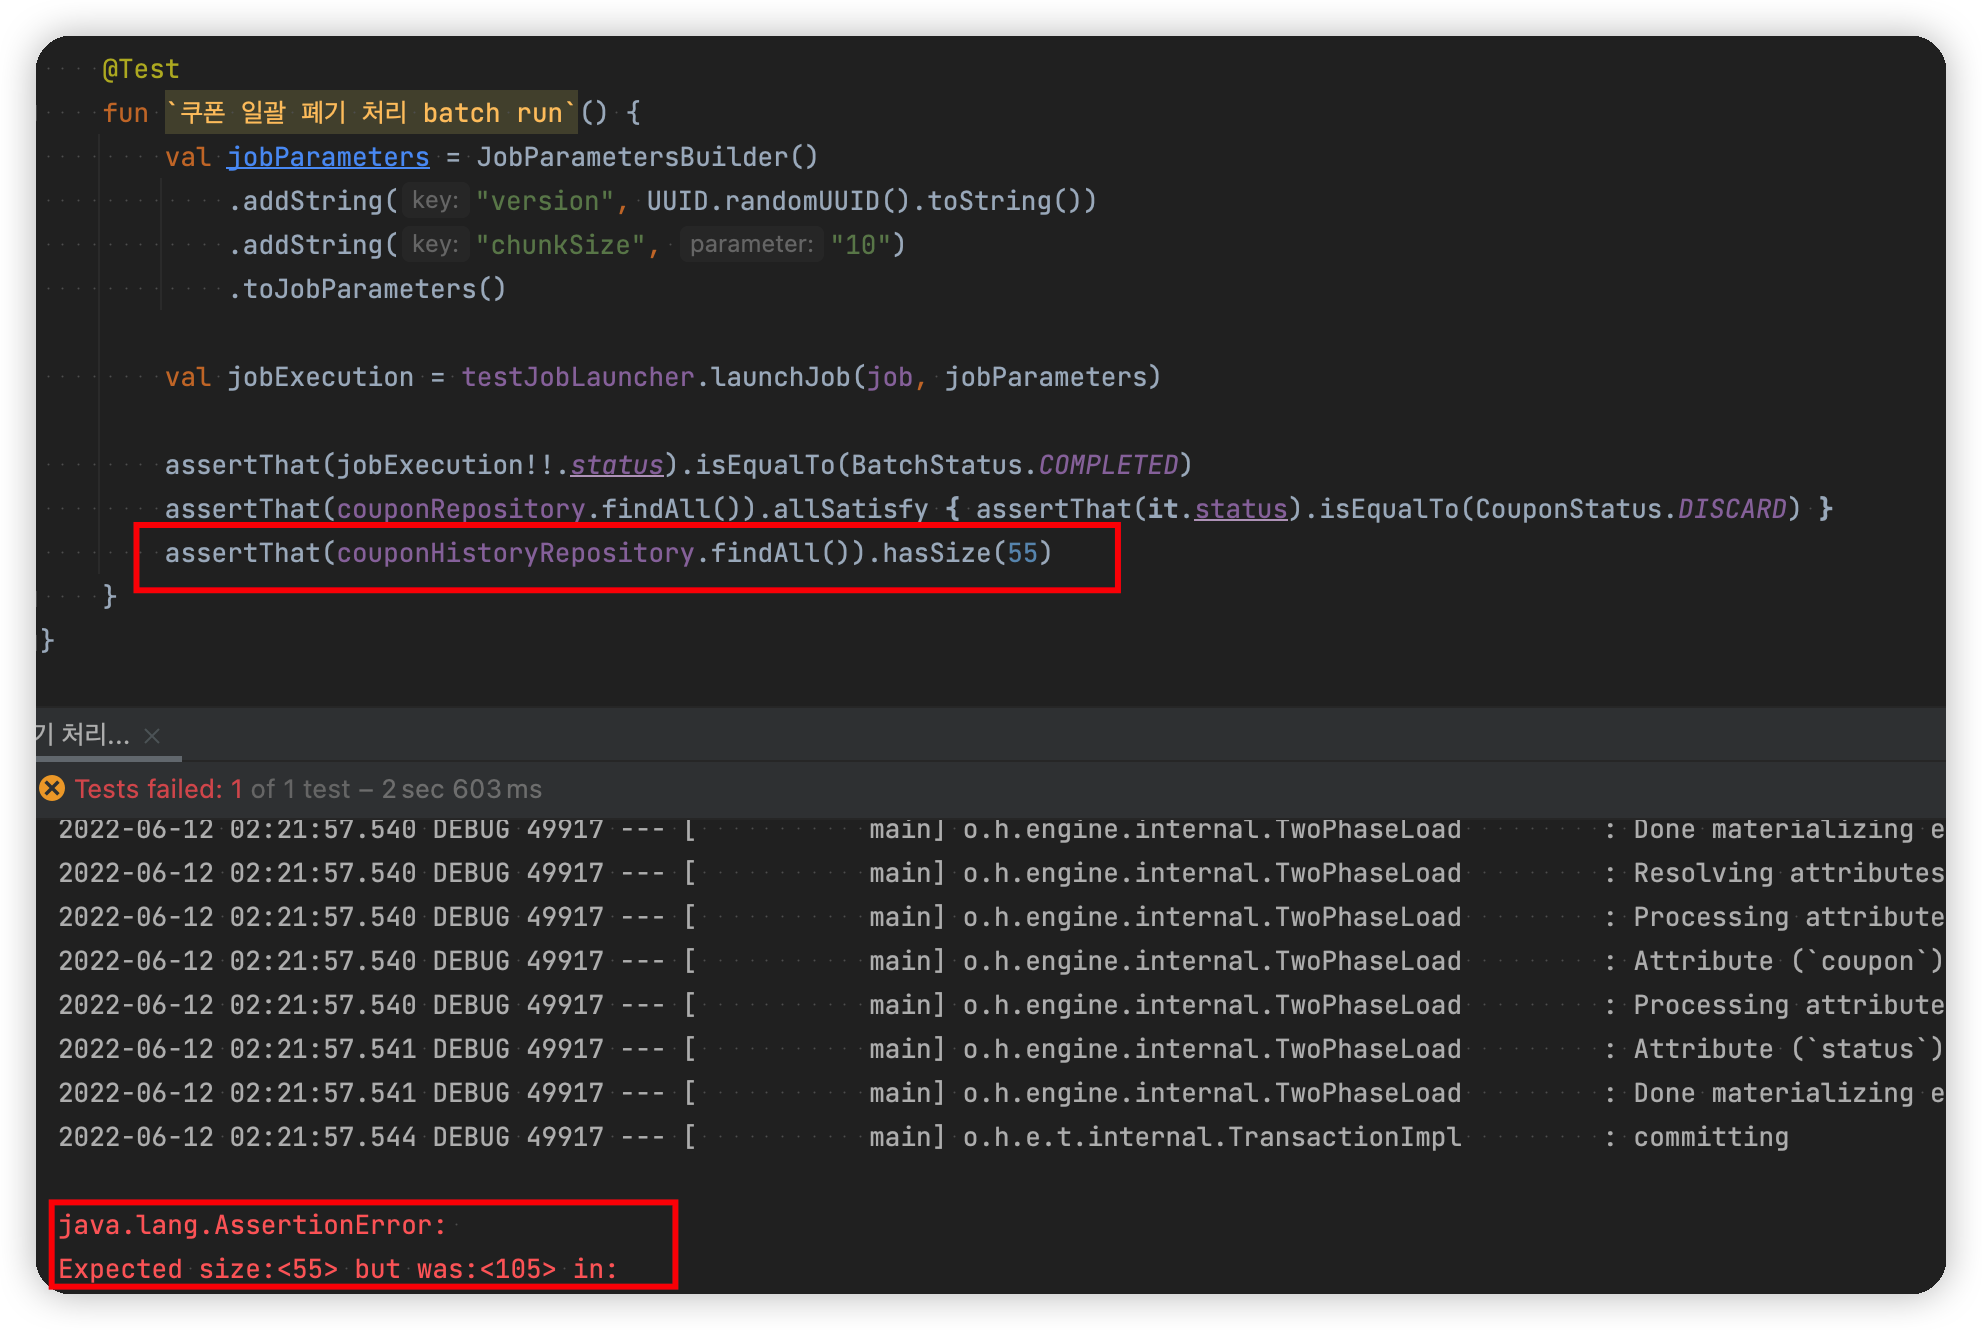Click the underlined jobParameters variable declaration
The image size is (1982, 1330).
click(328, 157)
